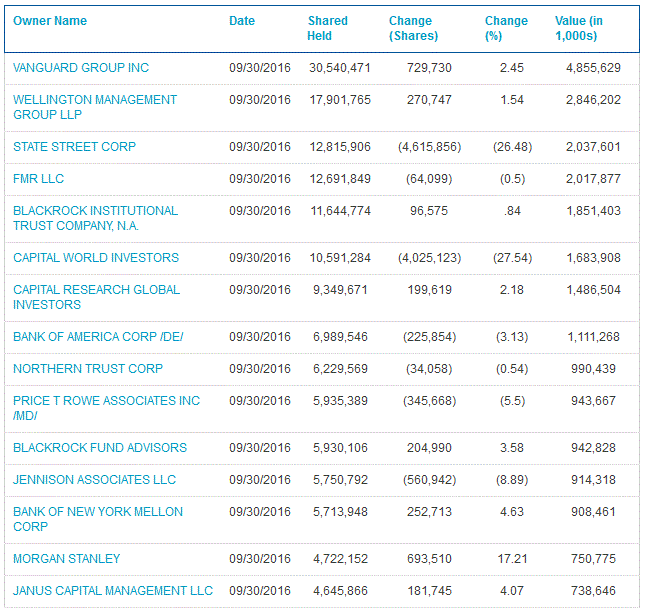Select Janus value 738,646

coord(593,591)
